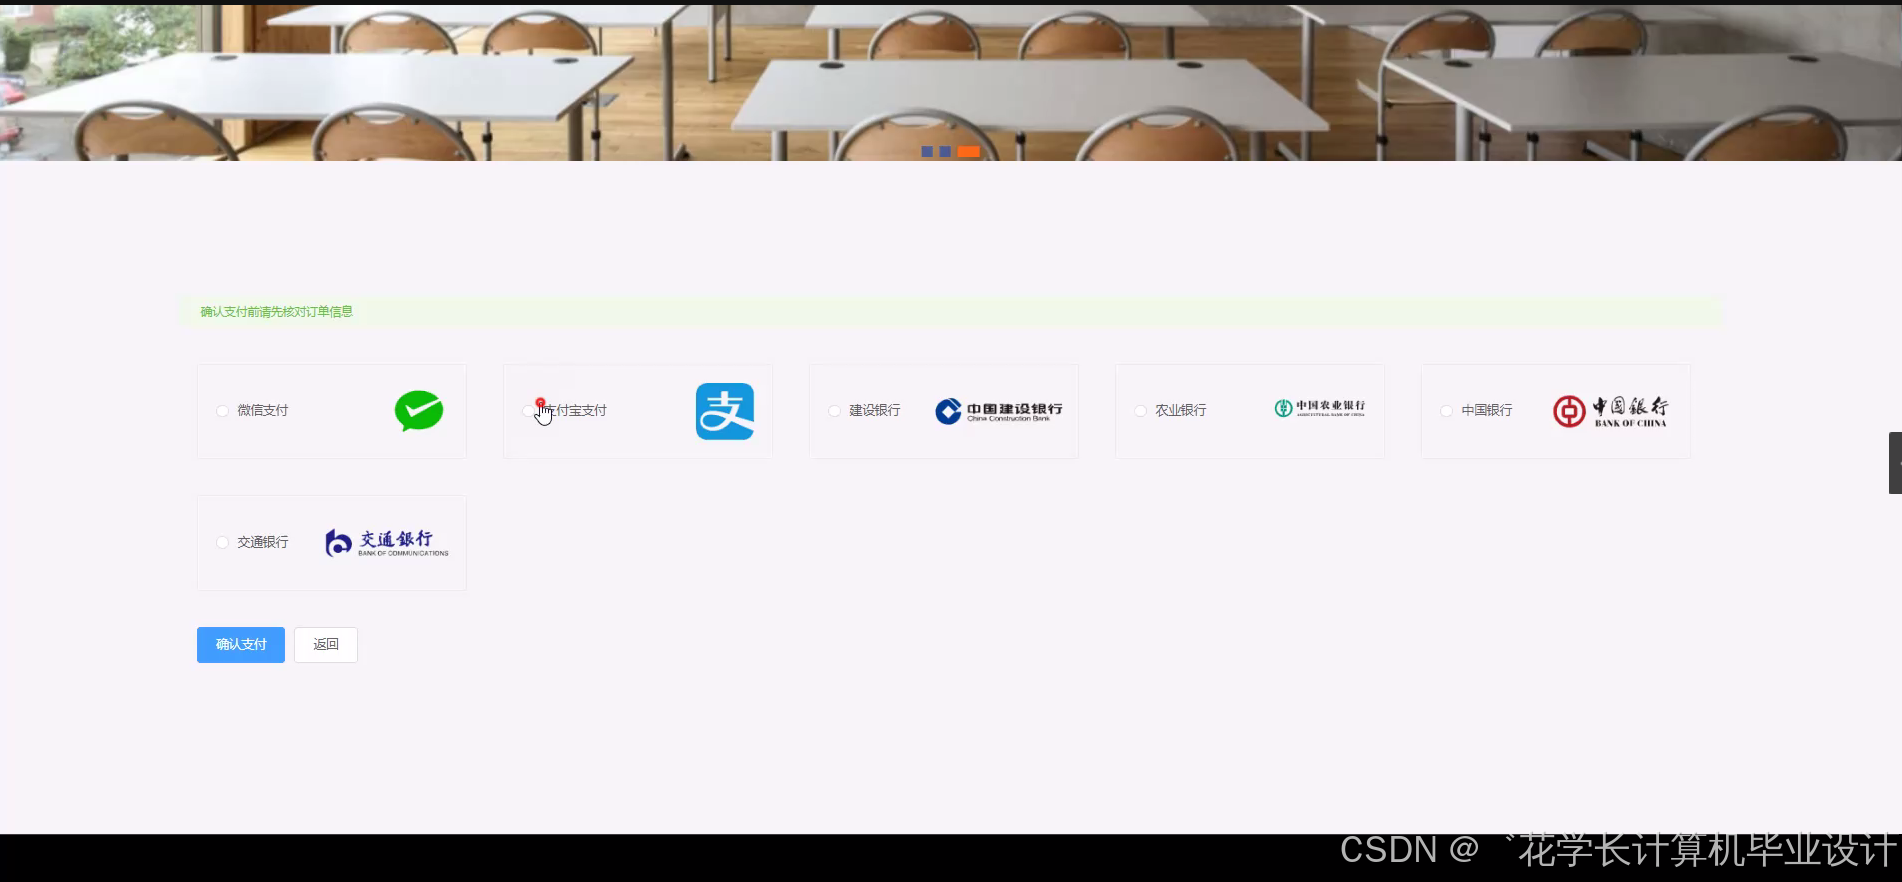Click the China Construction Bank logo
1902x882 pixels.
point(999,411)
